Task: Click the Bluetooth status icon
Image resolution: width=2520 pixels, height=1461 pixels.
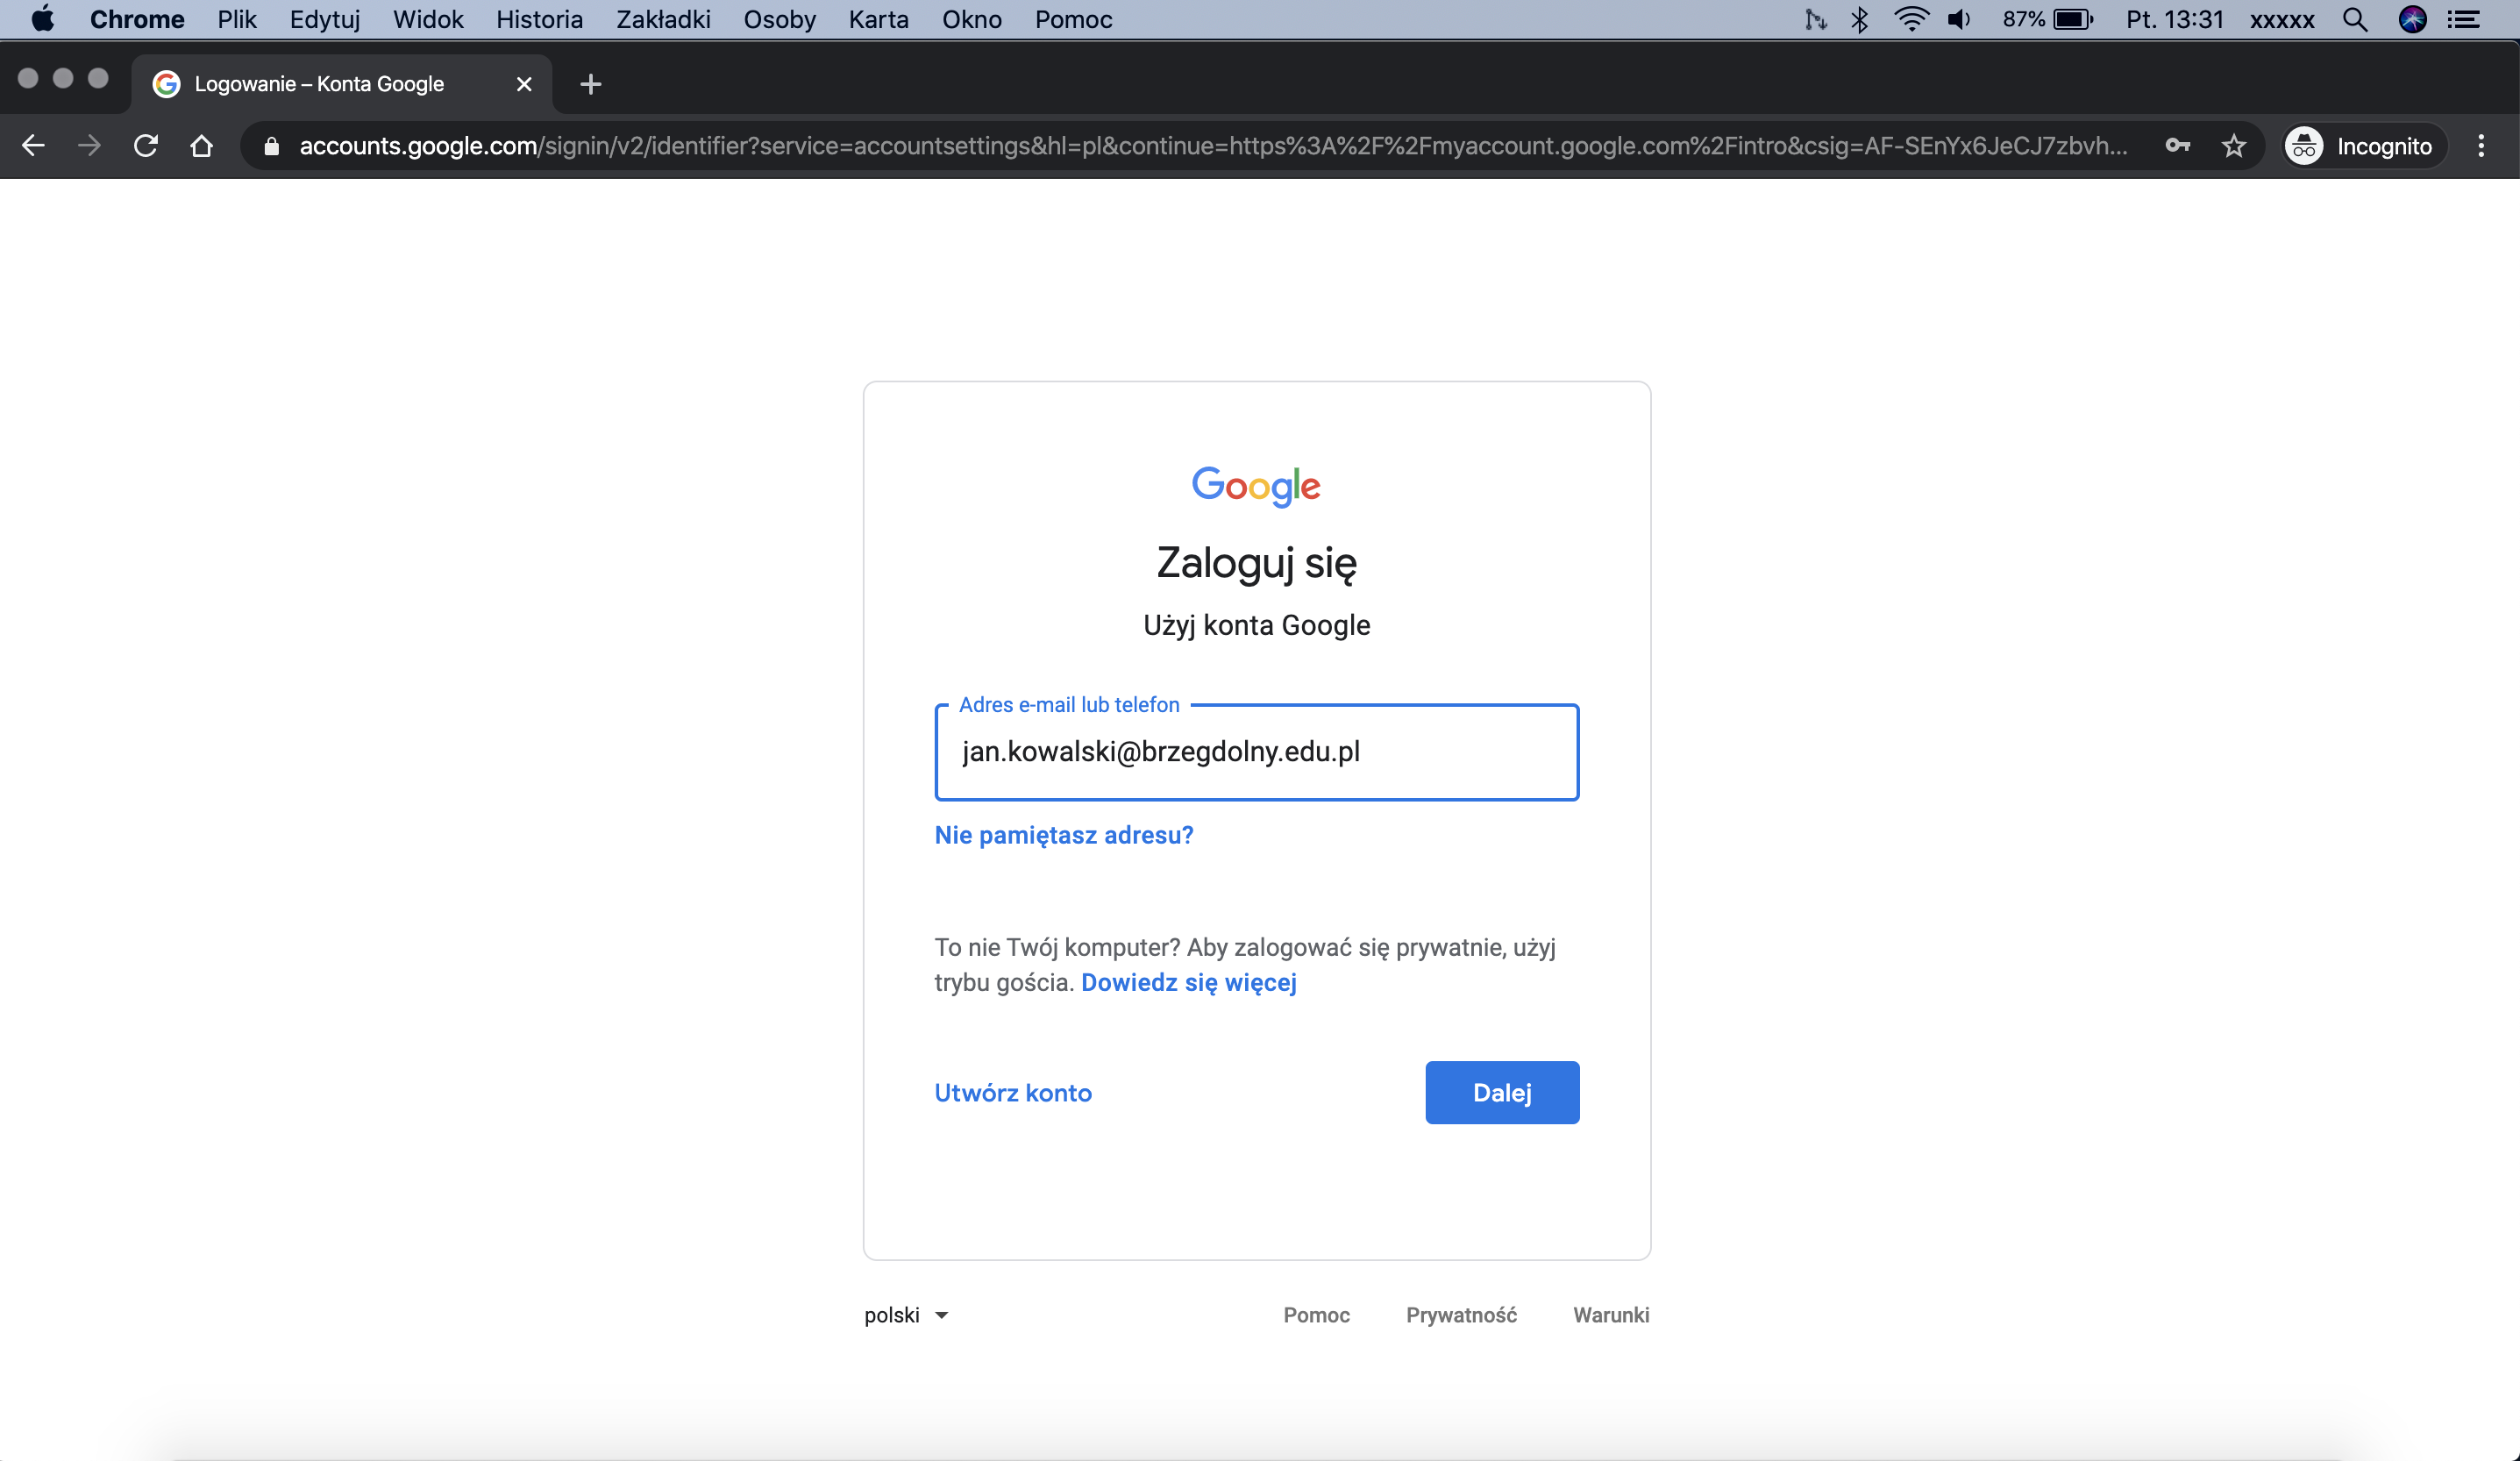Action: coord(1859,19)
